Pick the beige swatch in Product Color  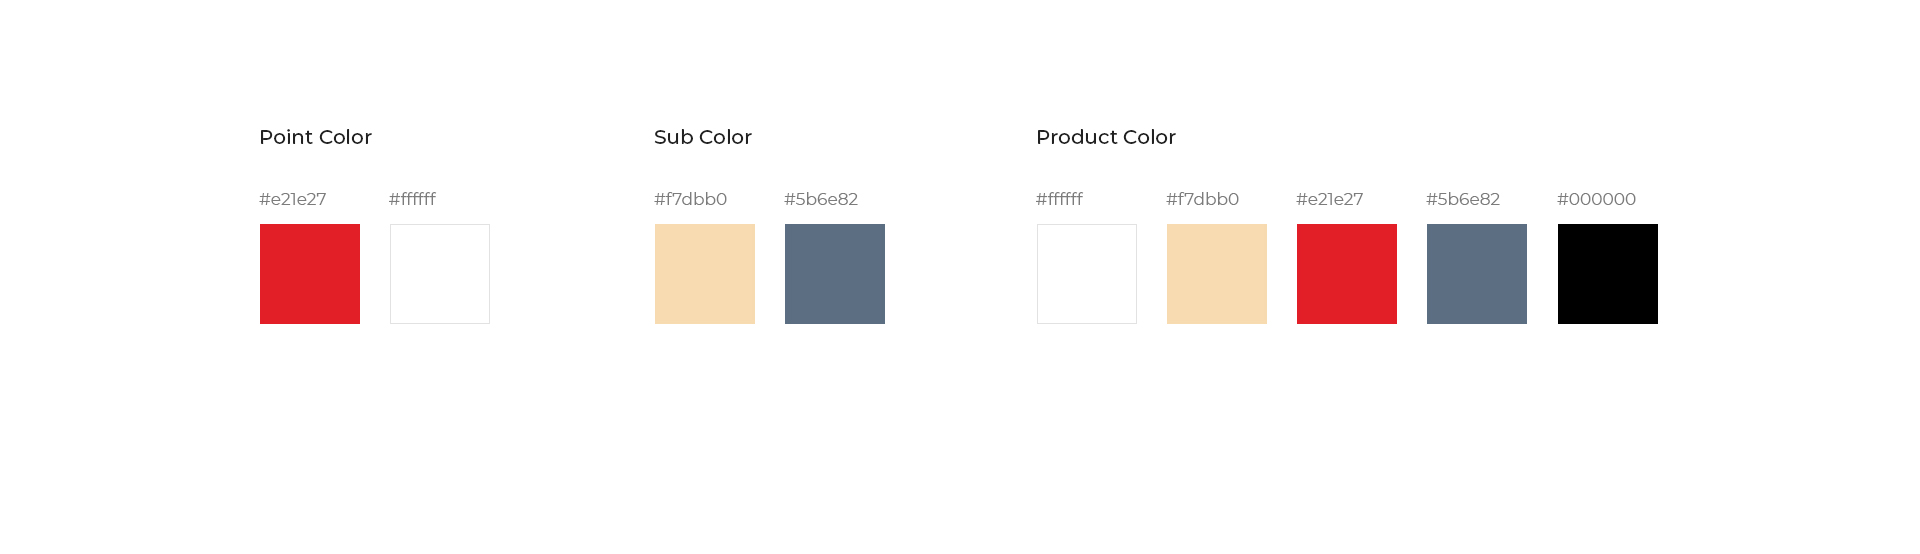(1217, 274)
